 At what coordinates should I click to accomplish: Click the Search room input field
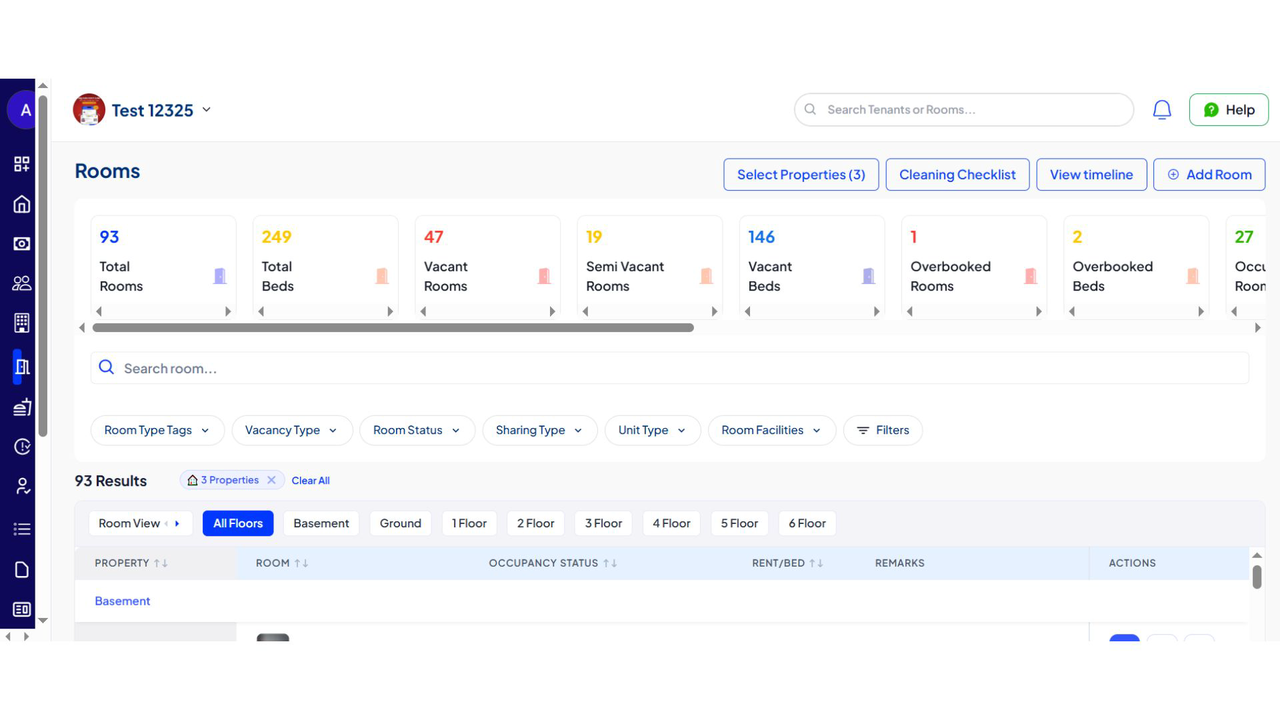[x=670, y=368]
